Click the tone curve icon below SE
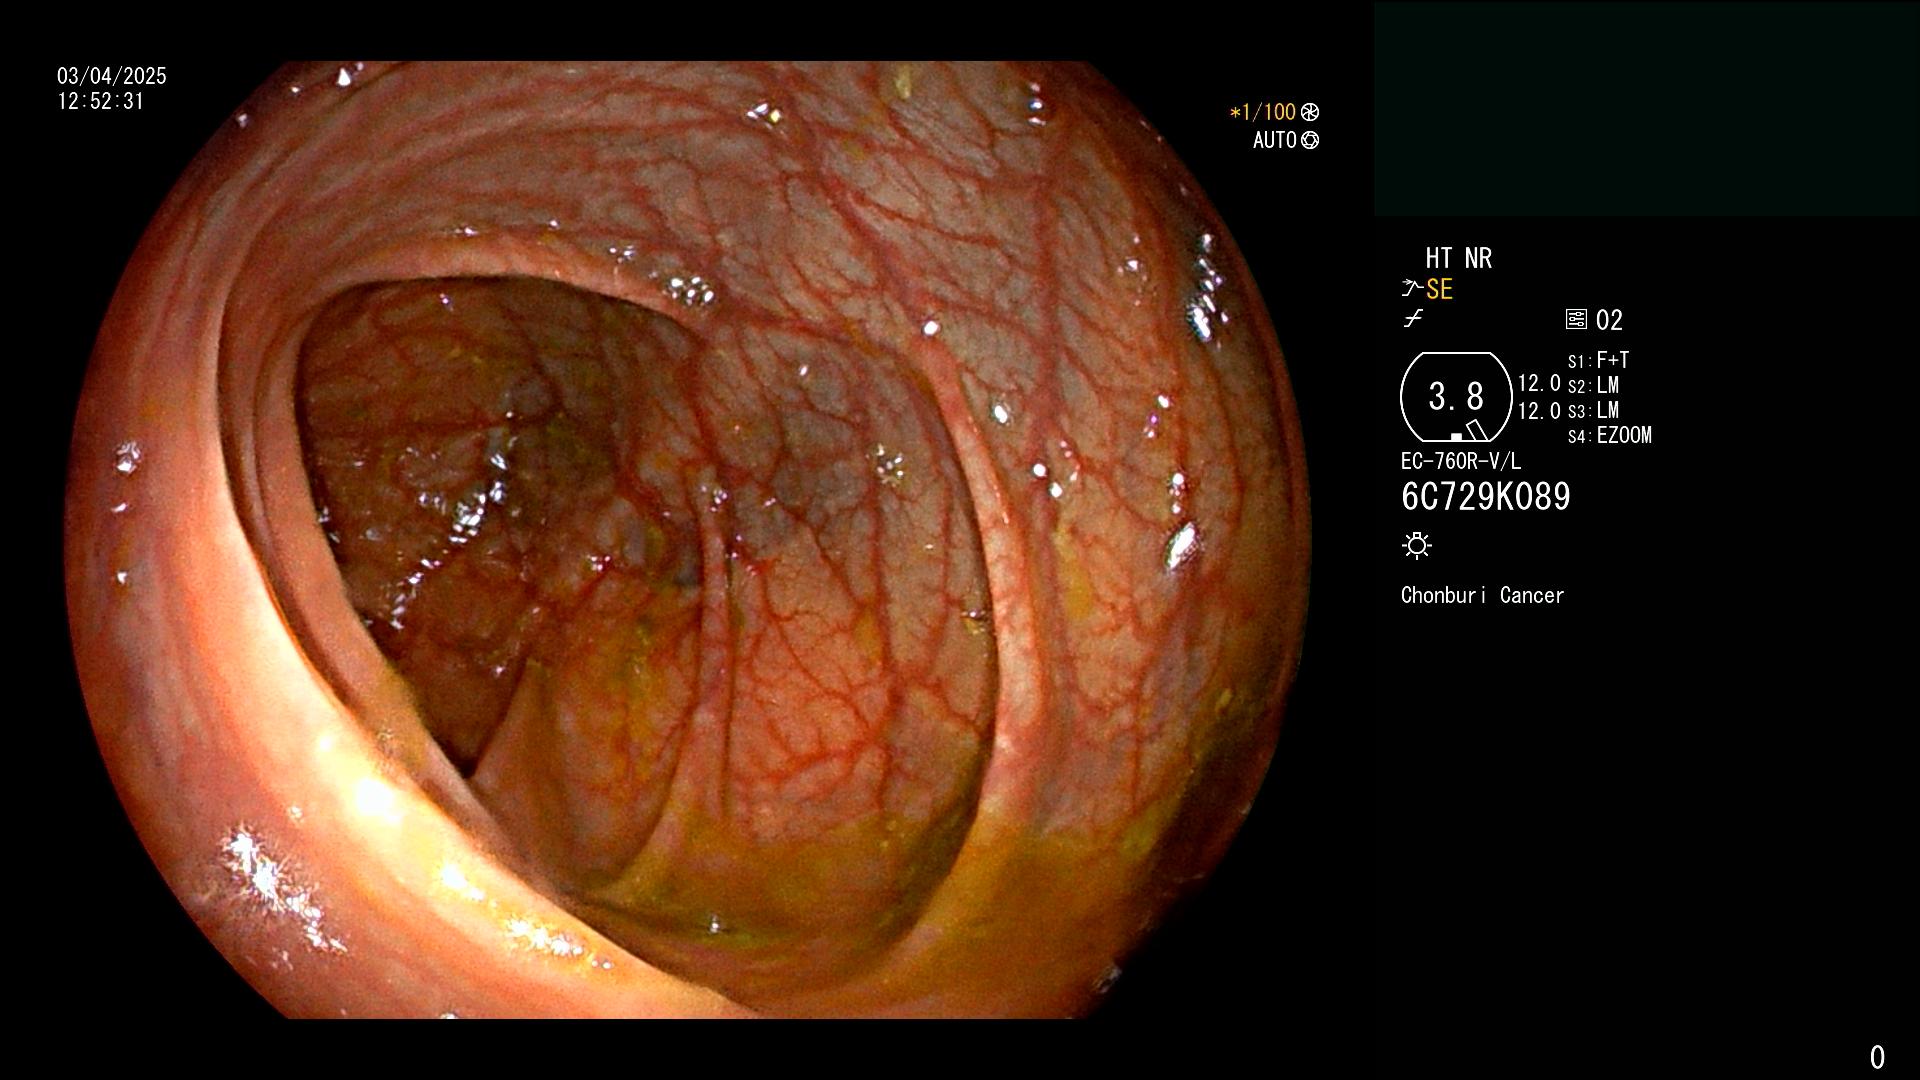Screen dimensions: 1920x1080 point(1413,319)
